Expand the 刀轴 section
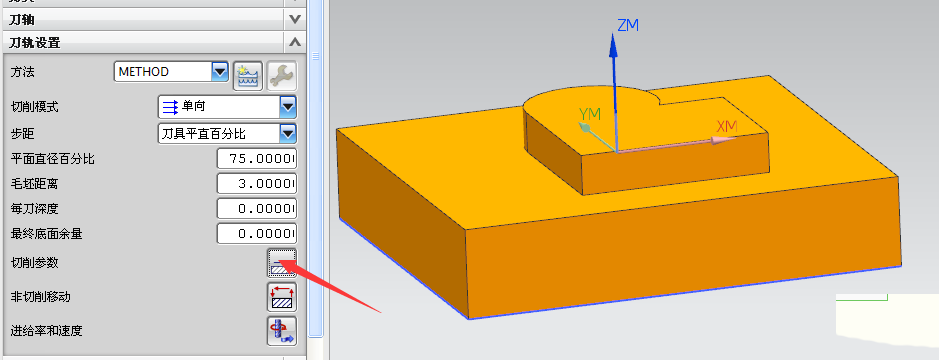Viewport: 939px width, 360px height. pos(294,19)
